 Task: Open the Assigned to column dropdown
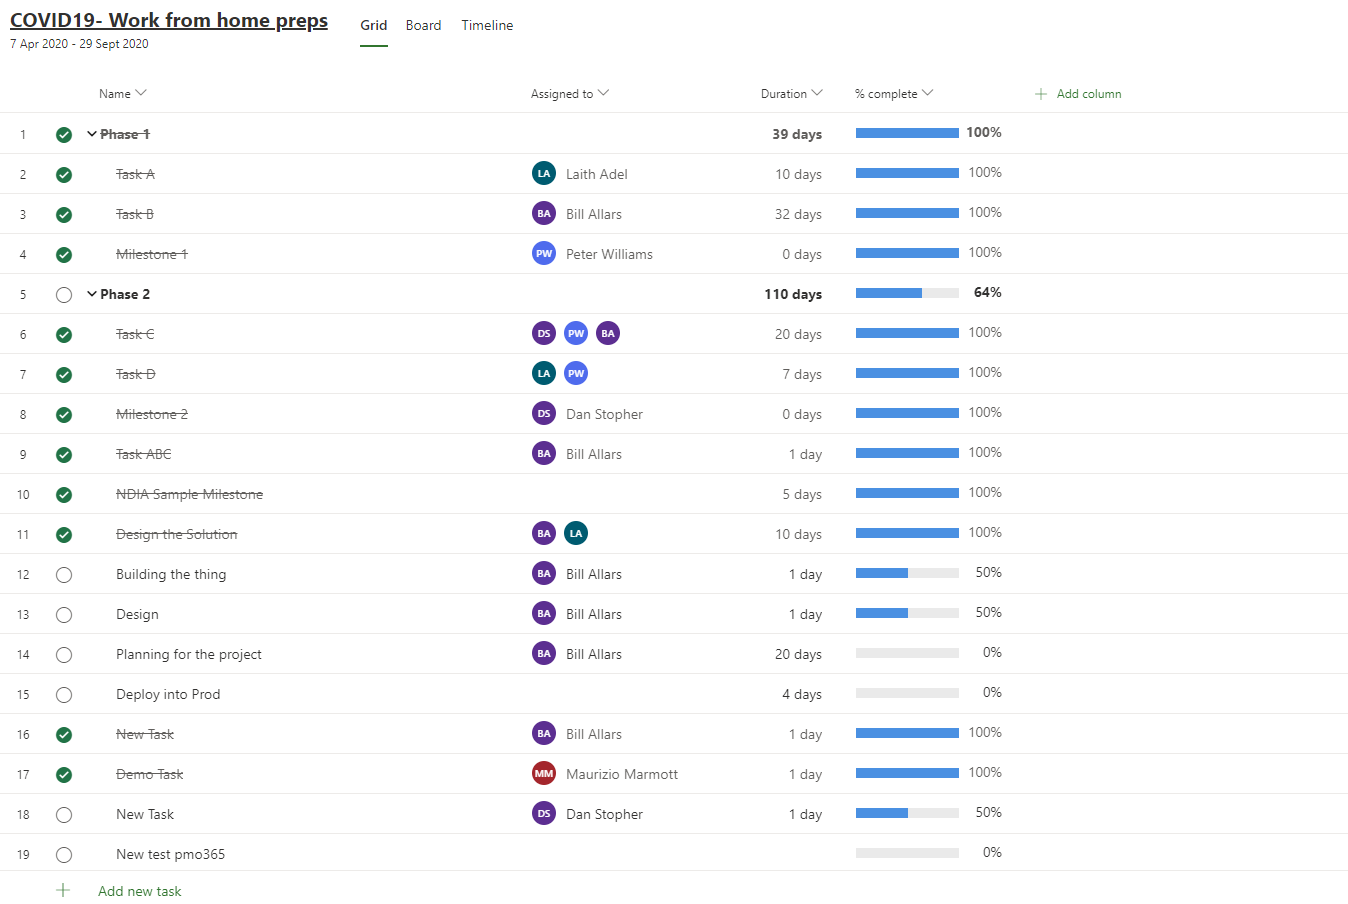(603, 93)
